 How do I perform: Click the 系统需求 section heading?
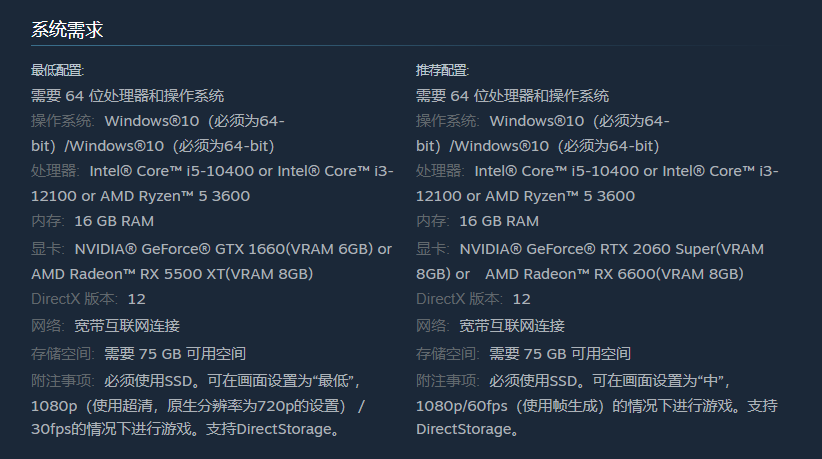tap(67, 29)
